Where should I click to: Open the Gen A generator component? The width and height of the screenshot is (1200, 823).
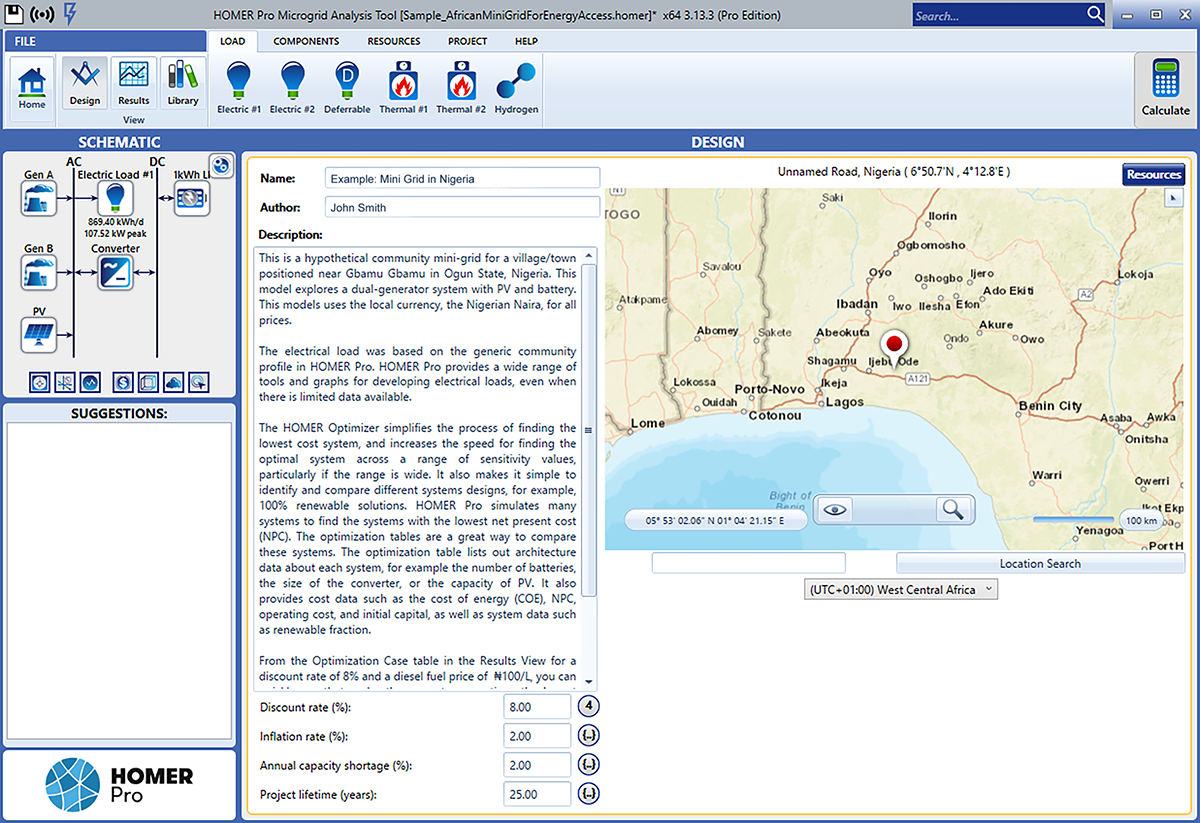(x=39, y=198)
